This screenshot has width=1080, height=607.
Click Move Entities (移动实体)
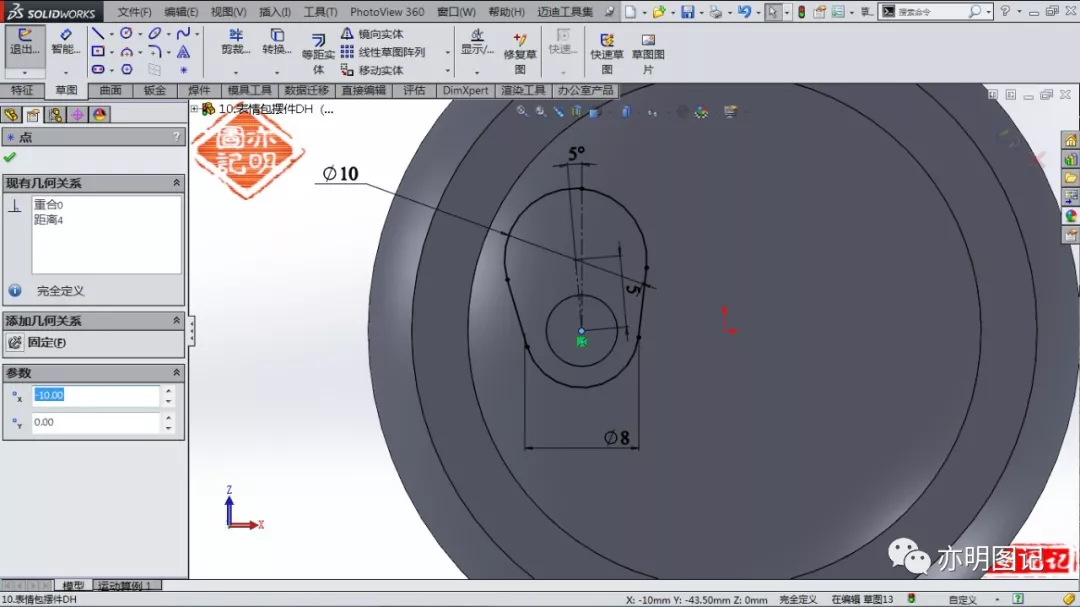tap(372, 70)
